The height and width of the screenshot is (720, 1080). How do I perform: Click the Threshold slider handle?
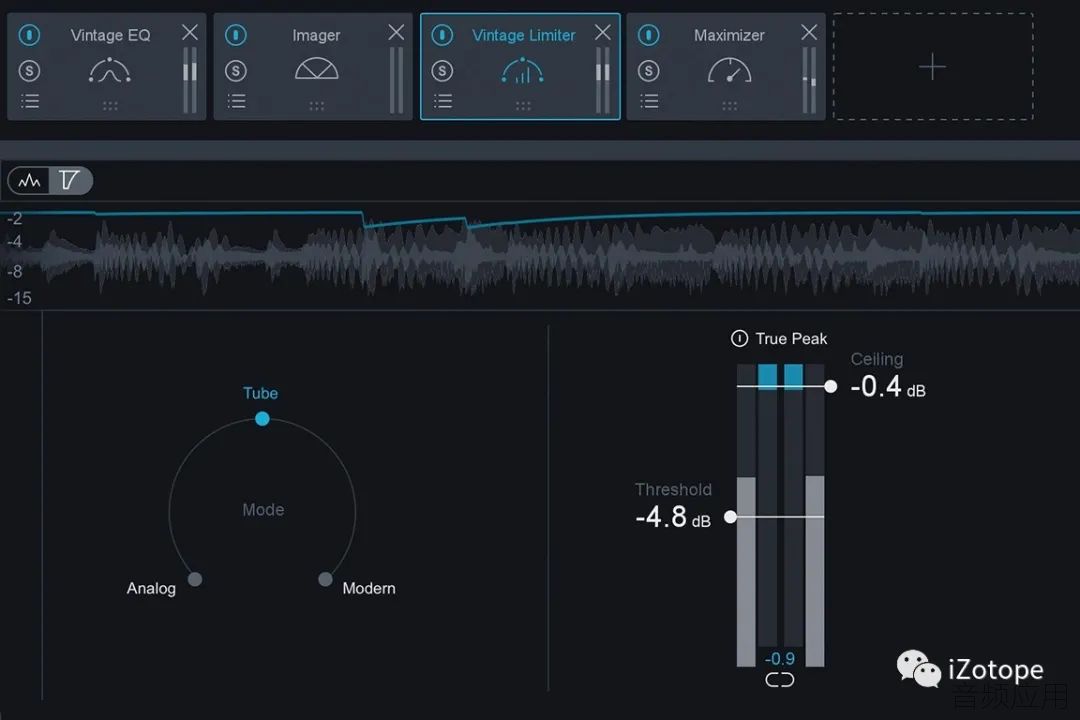pos(730,517)
